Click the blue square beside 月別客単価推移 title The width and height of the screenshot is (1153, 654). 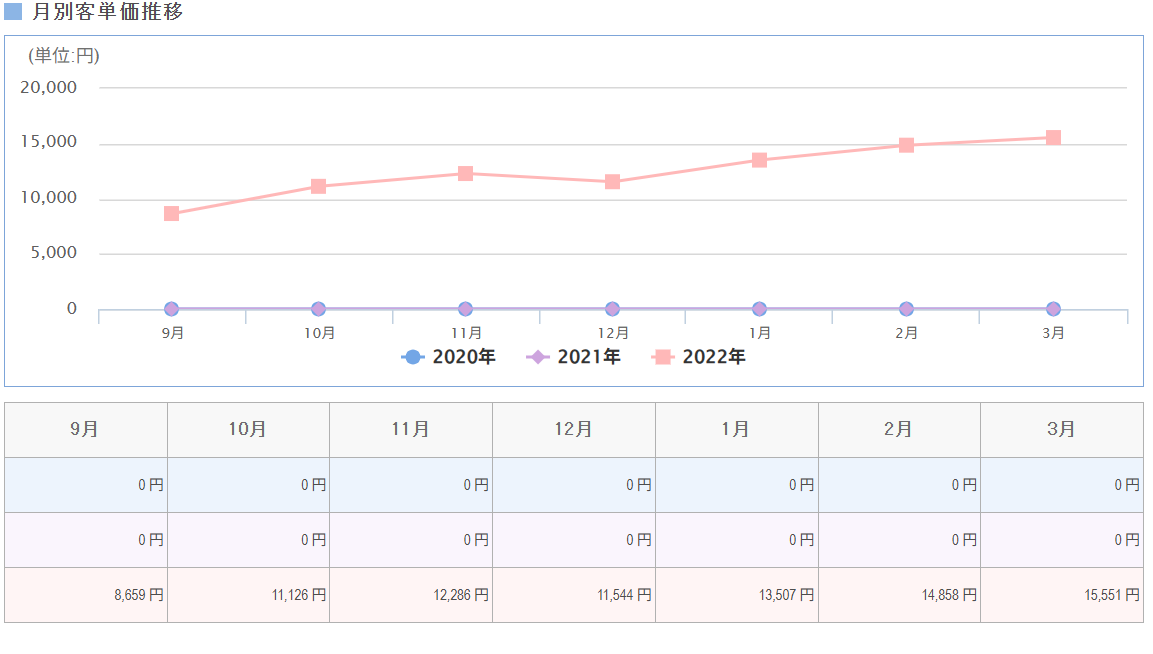click(13, 12)
